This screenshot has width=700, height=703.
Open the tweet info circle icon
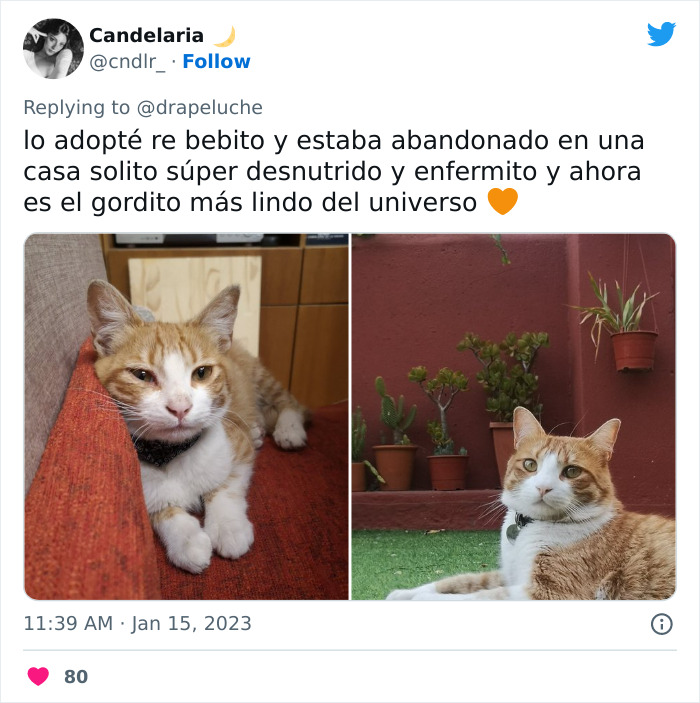point(661,624)
